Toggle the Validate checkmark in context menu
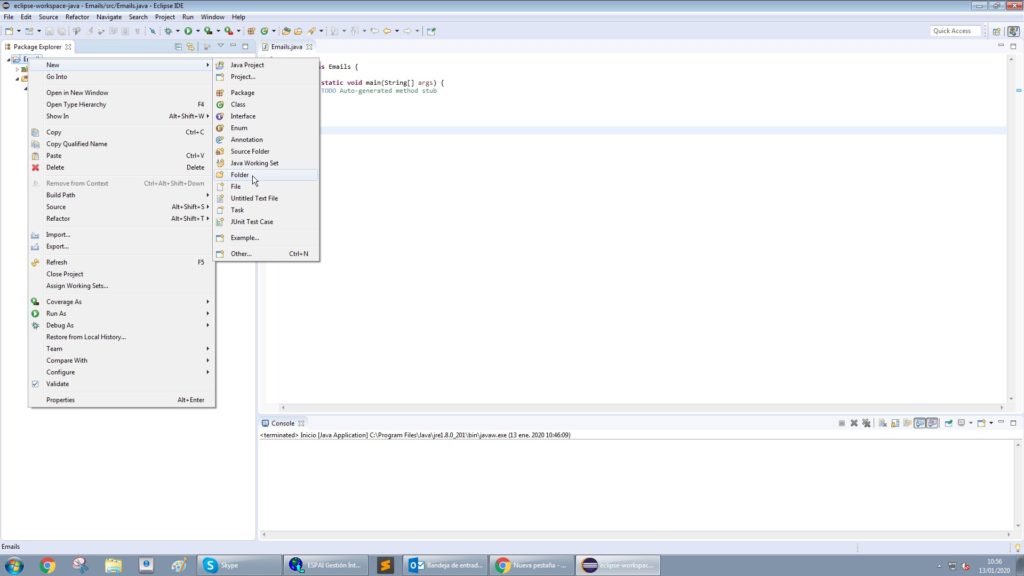Image resolution: width=1024 pixels, height=576 pixels. pos(35,384)
